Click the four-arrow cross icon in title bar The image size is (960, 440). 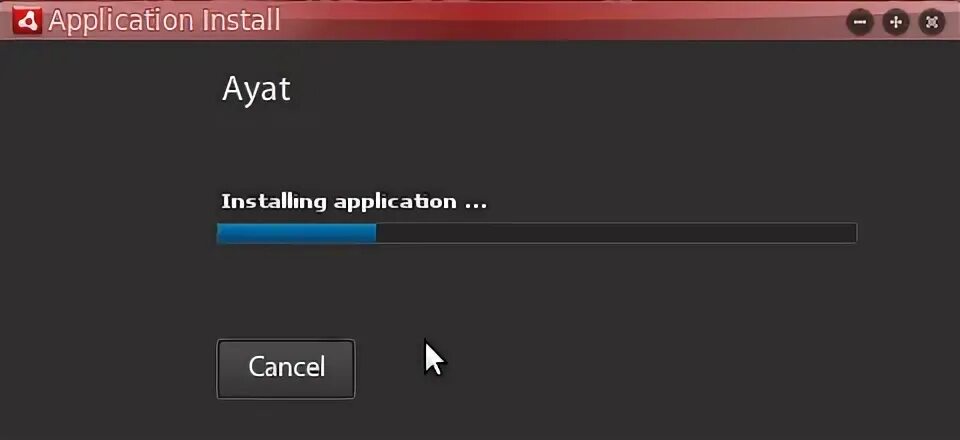pyautogui.click(x=896, y=23)
